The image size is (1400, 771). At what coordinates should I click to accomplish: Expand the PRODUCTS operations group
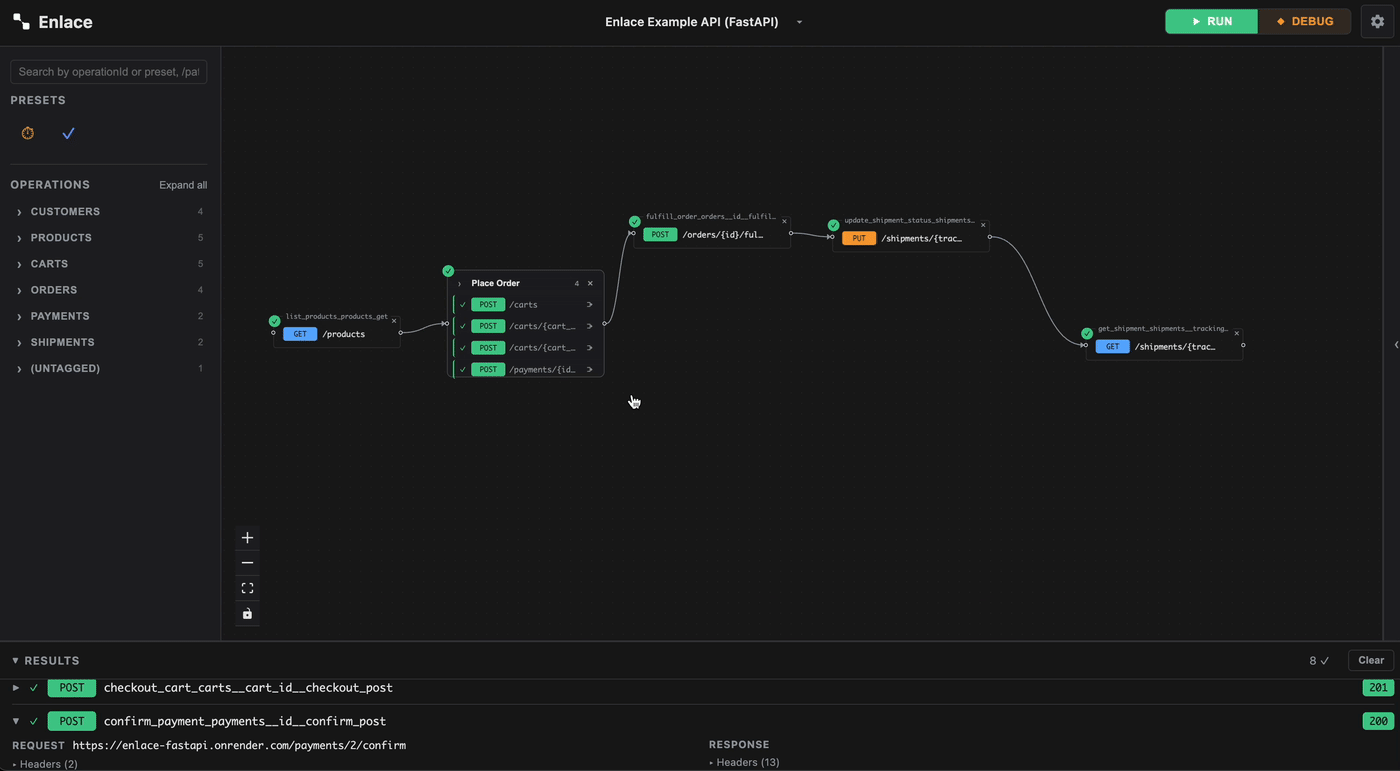tap(19, 238)
